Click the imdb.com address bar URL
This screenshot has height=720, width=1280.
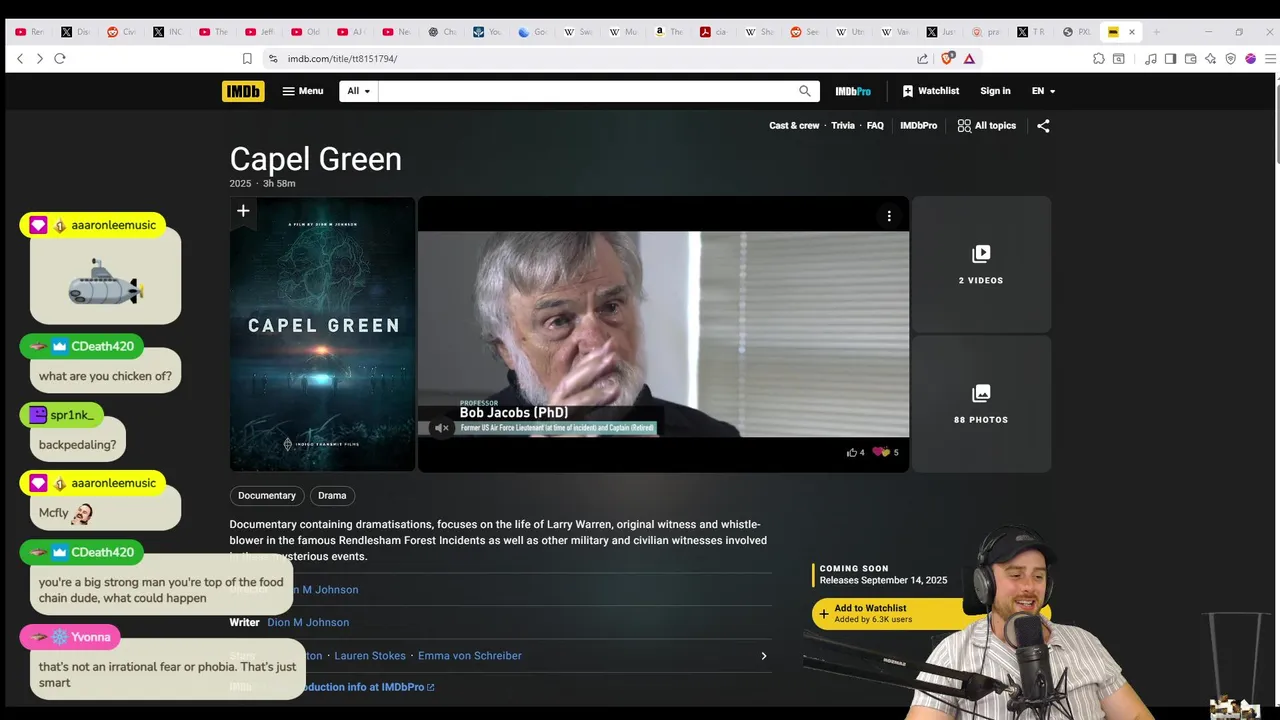pos(342,59)
